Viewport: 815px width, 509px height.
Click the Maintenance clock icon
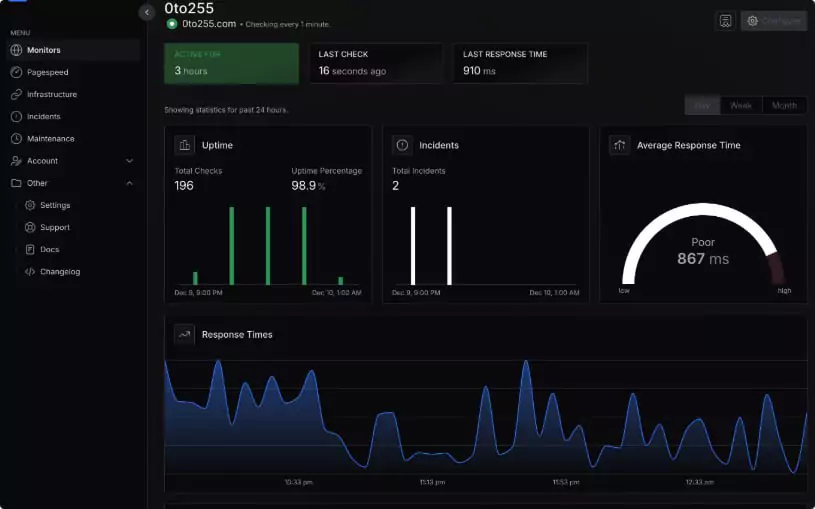click(x=16, y=139)
